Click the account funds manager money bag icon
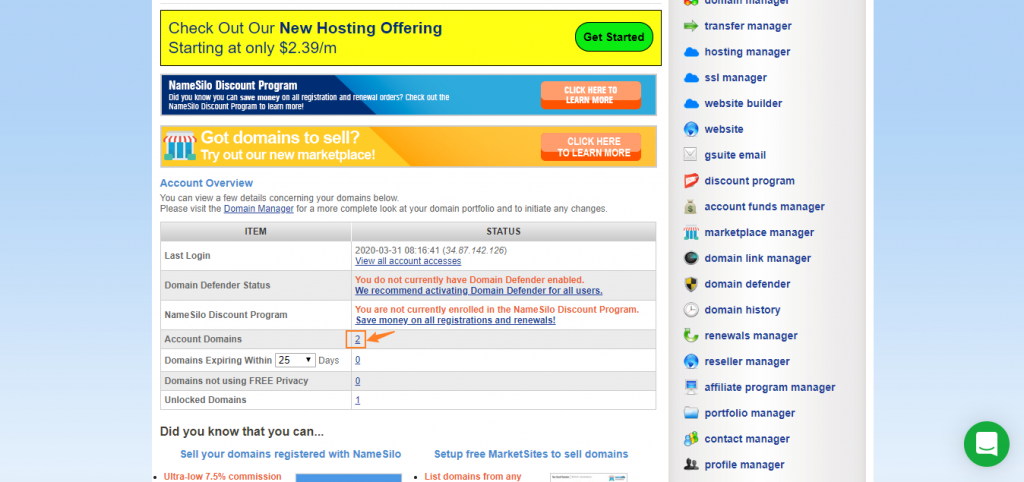Image resolution: width=1024 pixels, height=482 pixels. coord(691,207)
